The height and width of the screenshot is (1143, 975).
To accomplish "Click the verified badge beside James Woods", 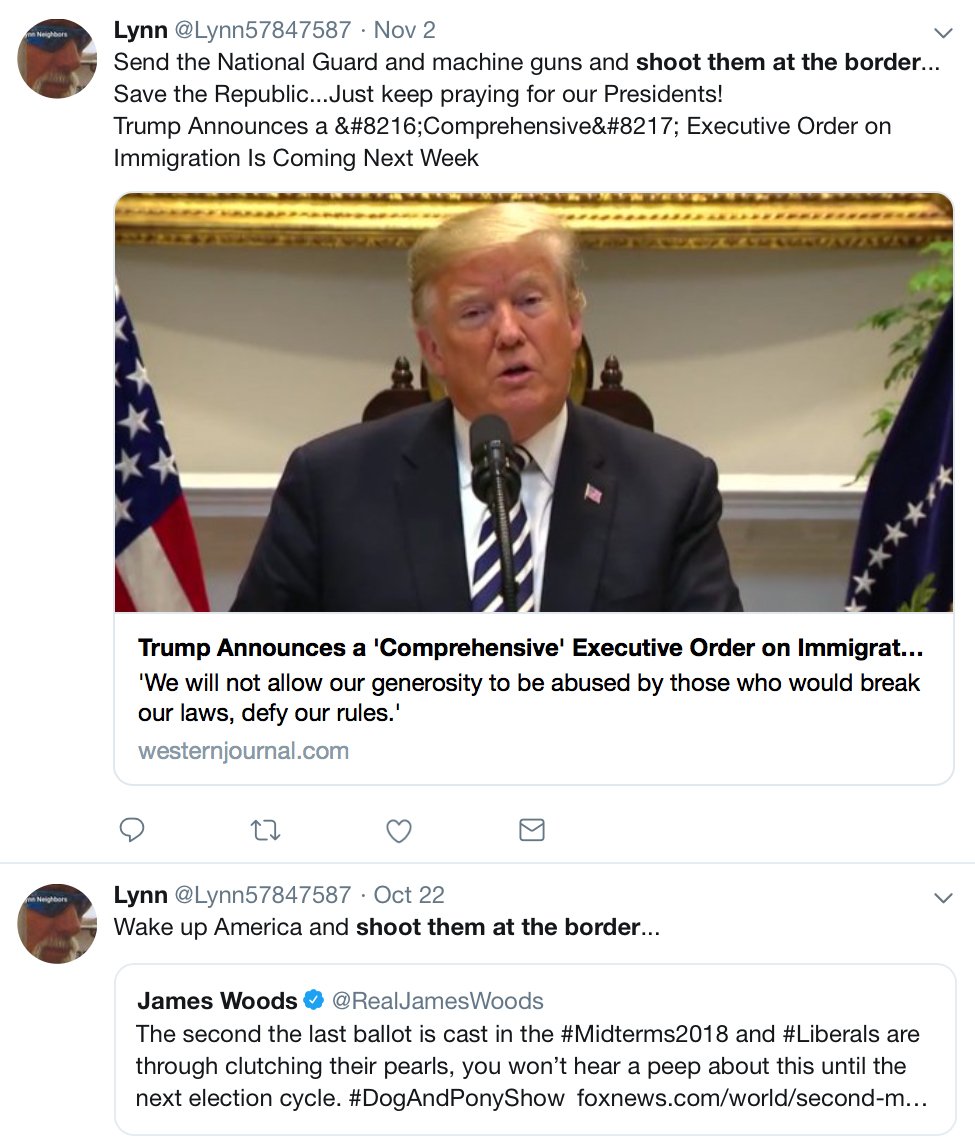I will (x=313, y=1000).
